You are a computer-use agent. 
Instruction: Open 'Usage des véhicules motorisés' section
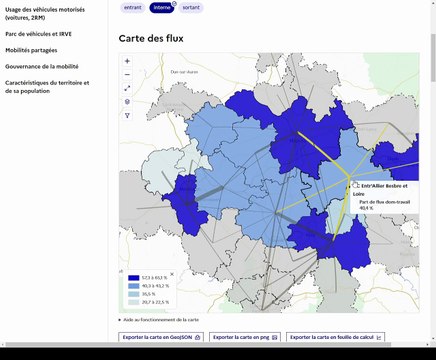click(45, 14)
